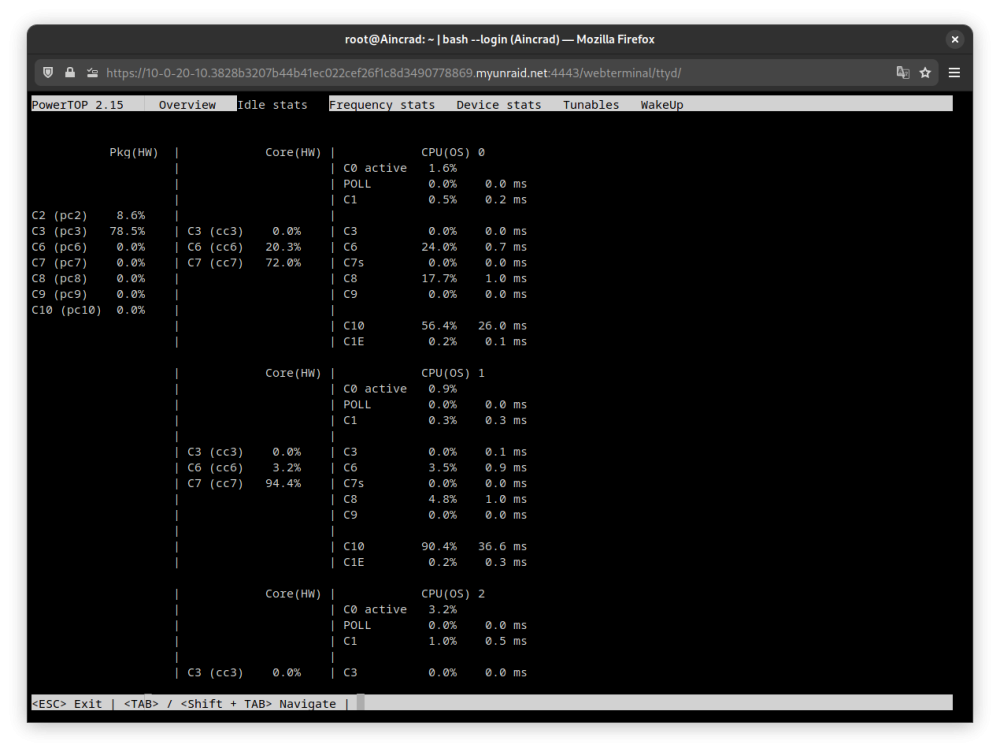Click the C8 (pc8) package row

click(x=88, y=279)
